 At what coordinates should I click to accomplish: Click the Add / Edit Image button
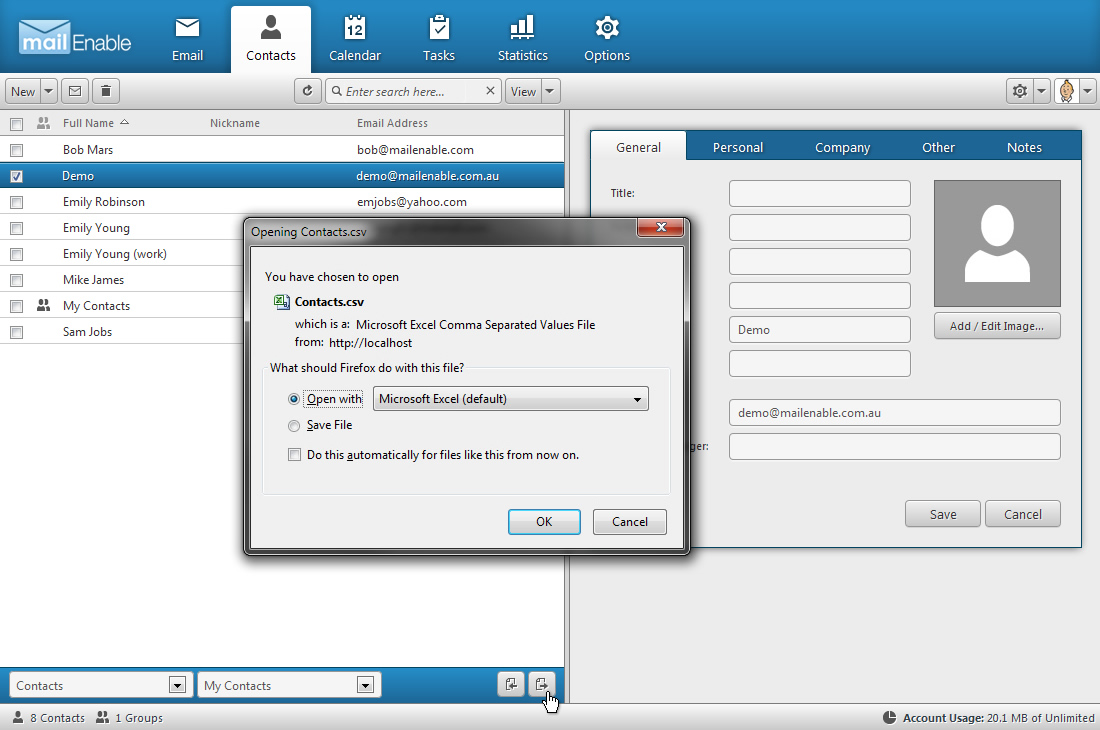point(997,326)
